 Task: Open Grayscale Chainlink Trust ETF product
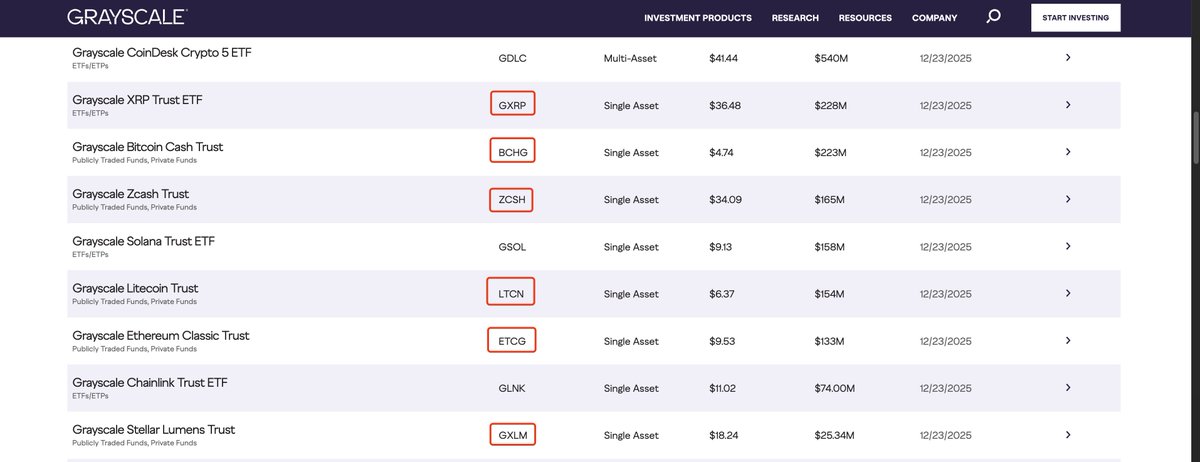(150, 382)
